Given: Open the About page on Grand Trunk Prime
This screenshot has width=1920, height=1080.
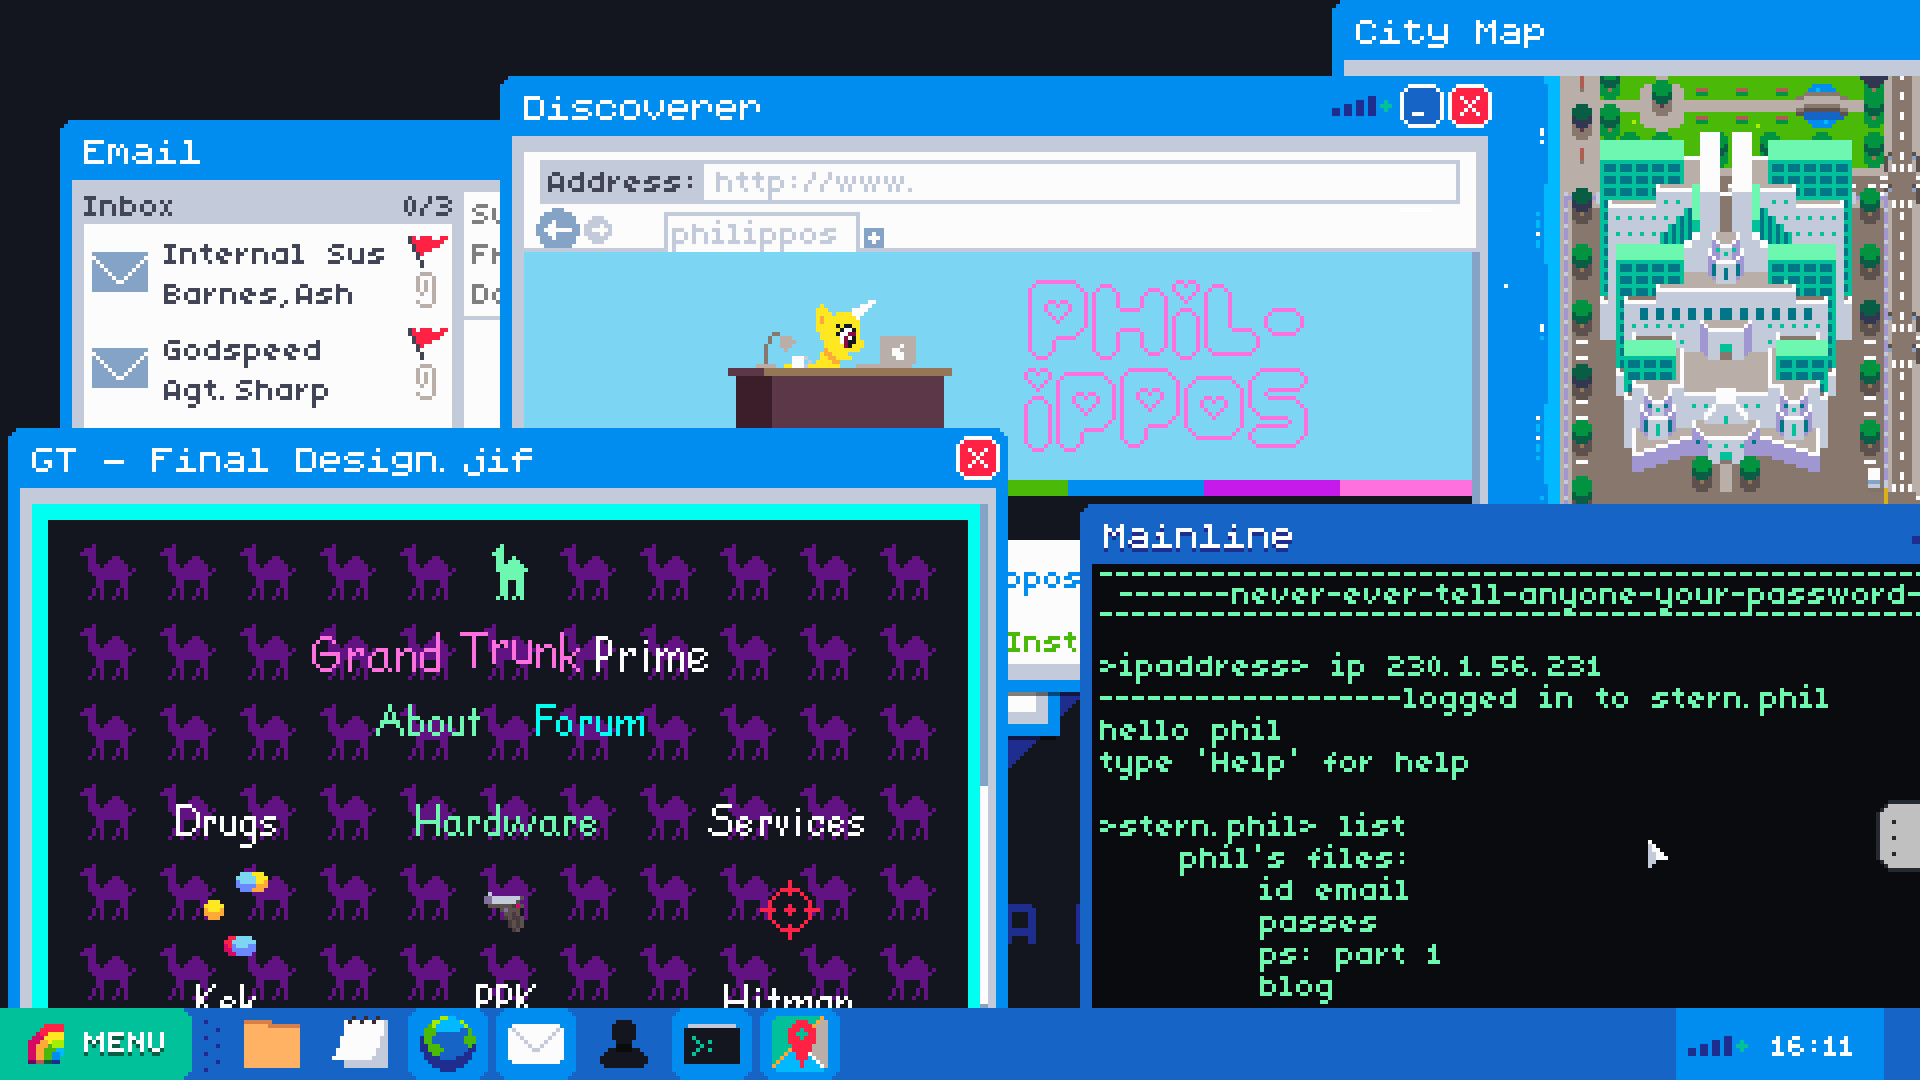Looking at the screenshot, I should pyautogui.click(x=430, y=722).
